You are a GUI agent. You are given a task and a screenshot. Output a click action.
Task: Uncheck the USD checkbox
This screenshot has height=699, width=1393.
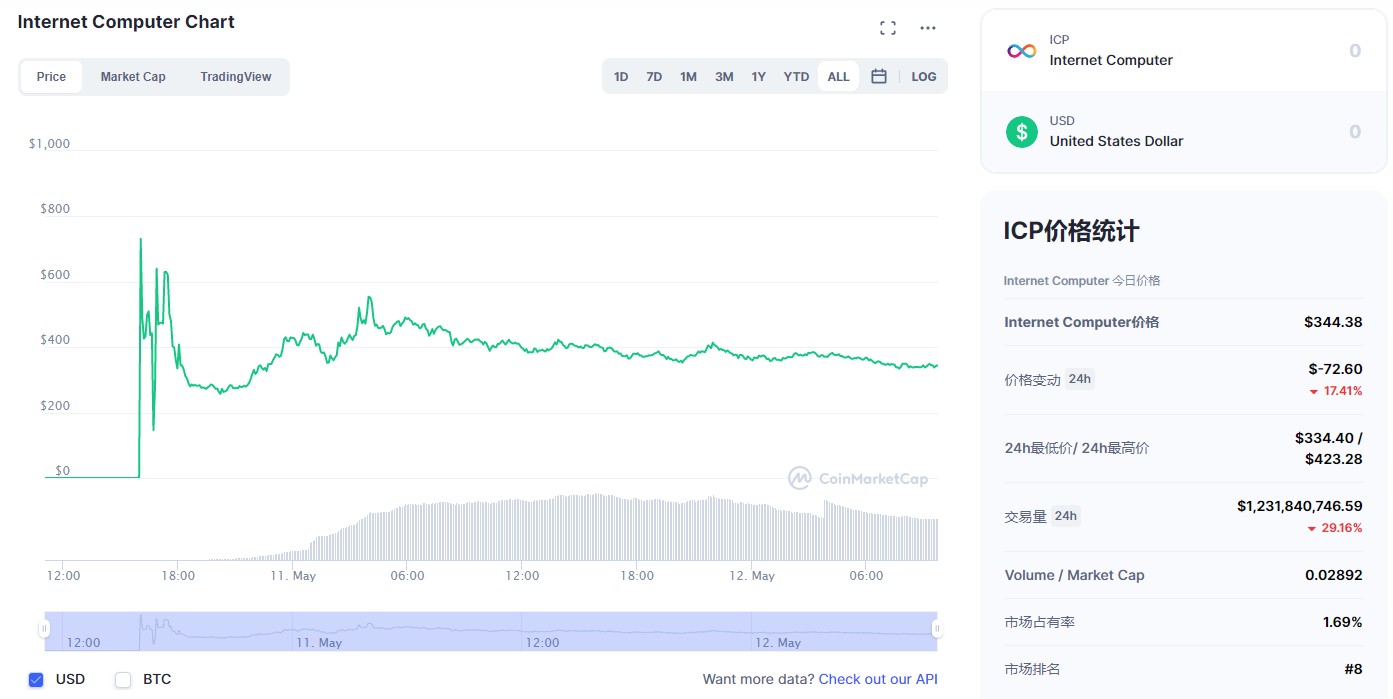(x=37, y=680)
